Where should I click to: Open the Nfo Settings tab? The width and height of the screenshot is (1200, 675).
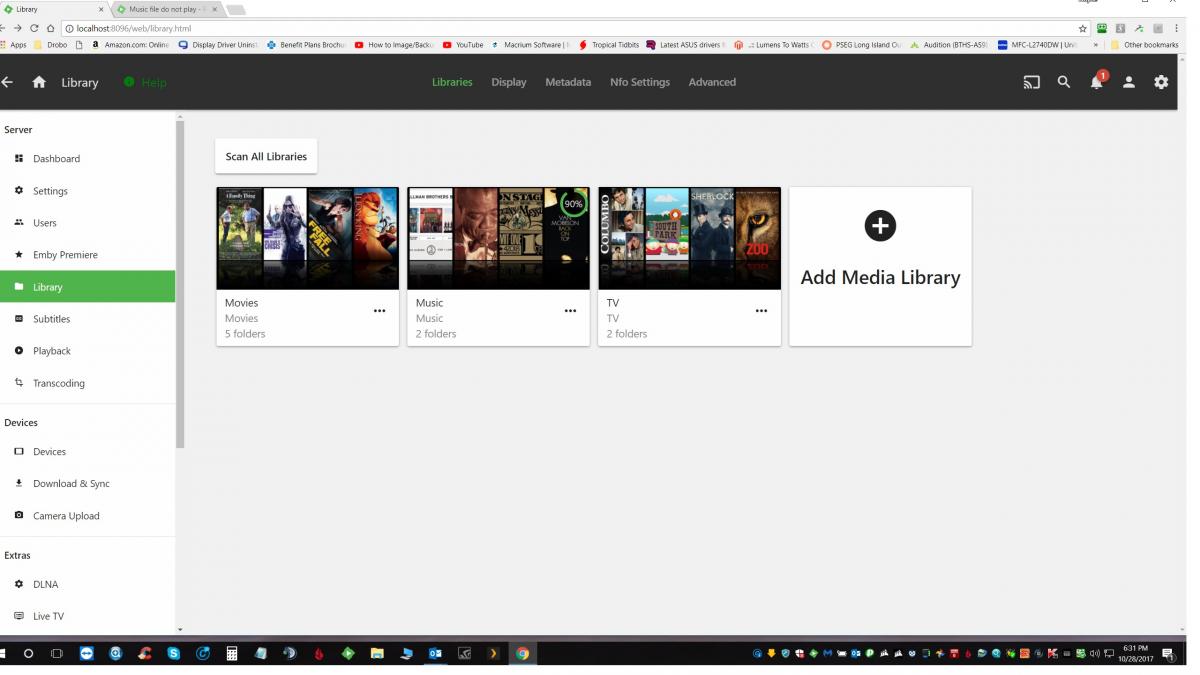(640, 83)
